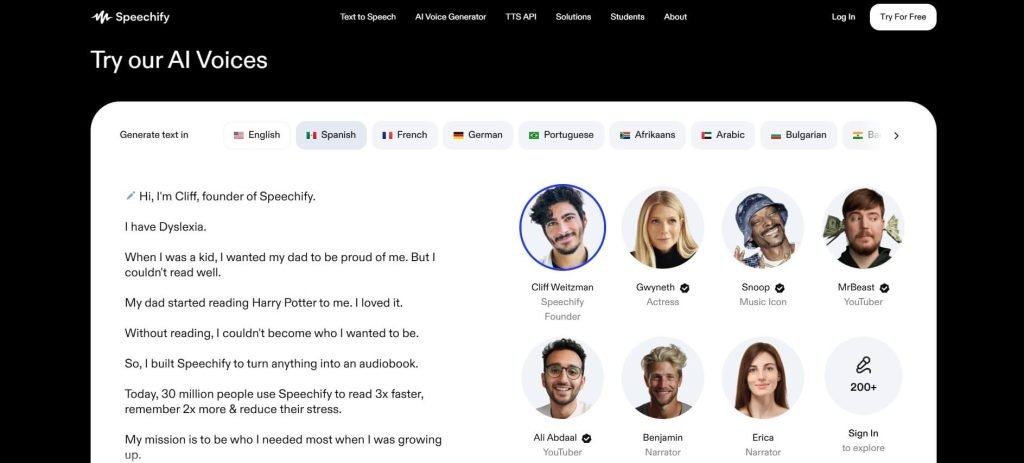Image resolution: width=1024 pixels, height=463 pixels.
Task: Select Cliff Weitzman voice avatar
Action: pyautogui.click(x=562, y=227)
